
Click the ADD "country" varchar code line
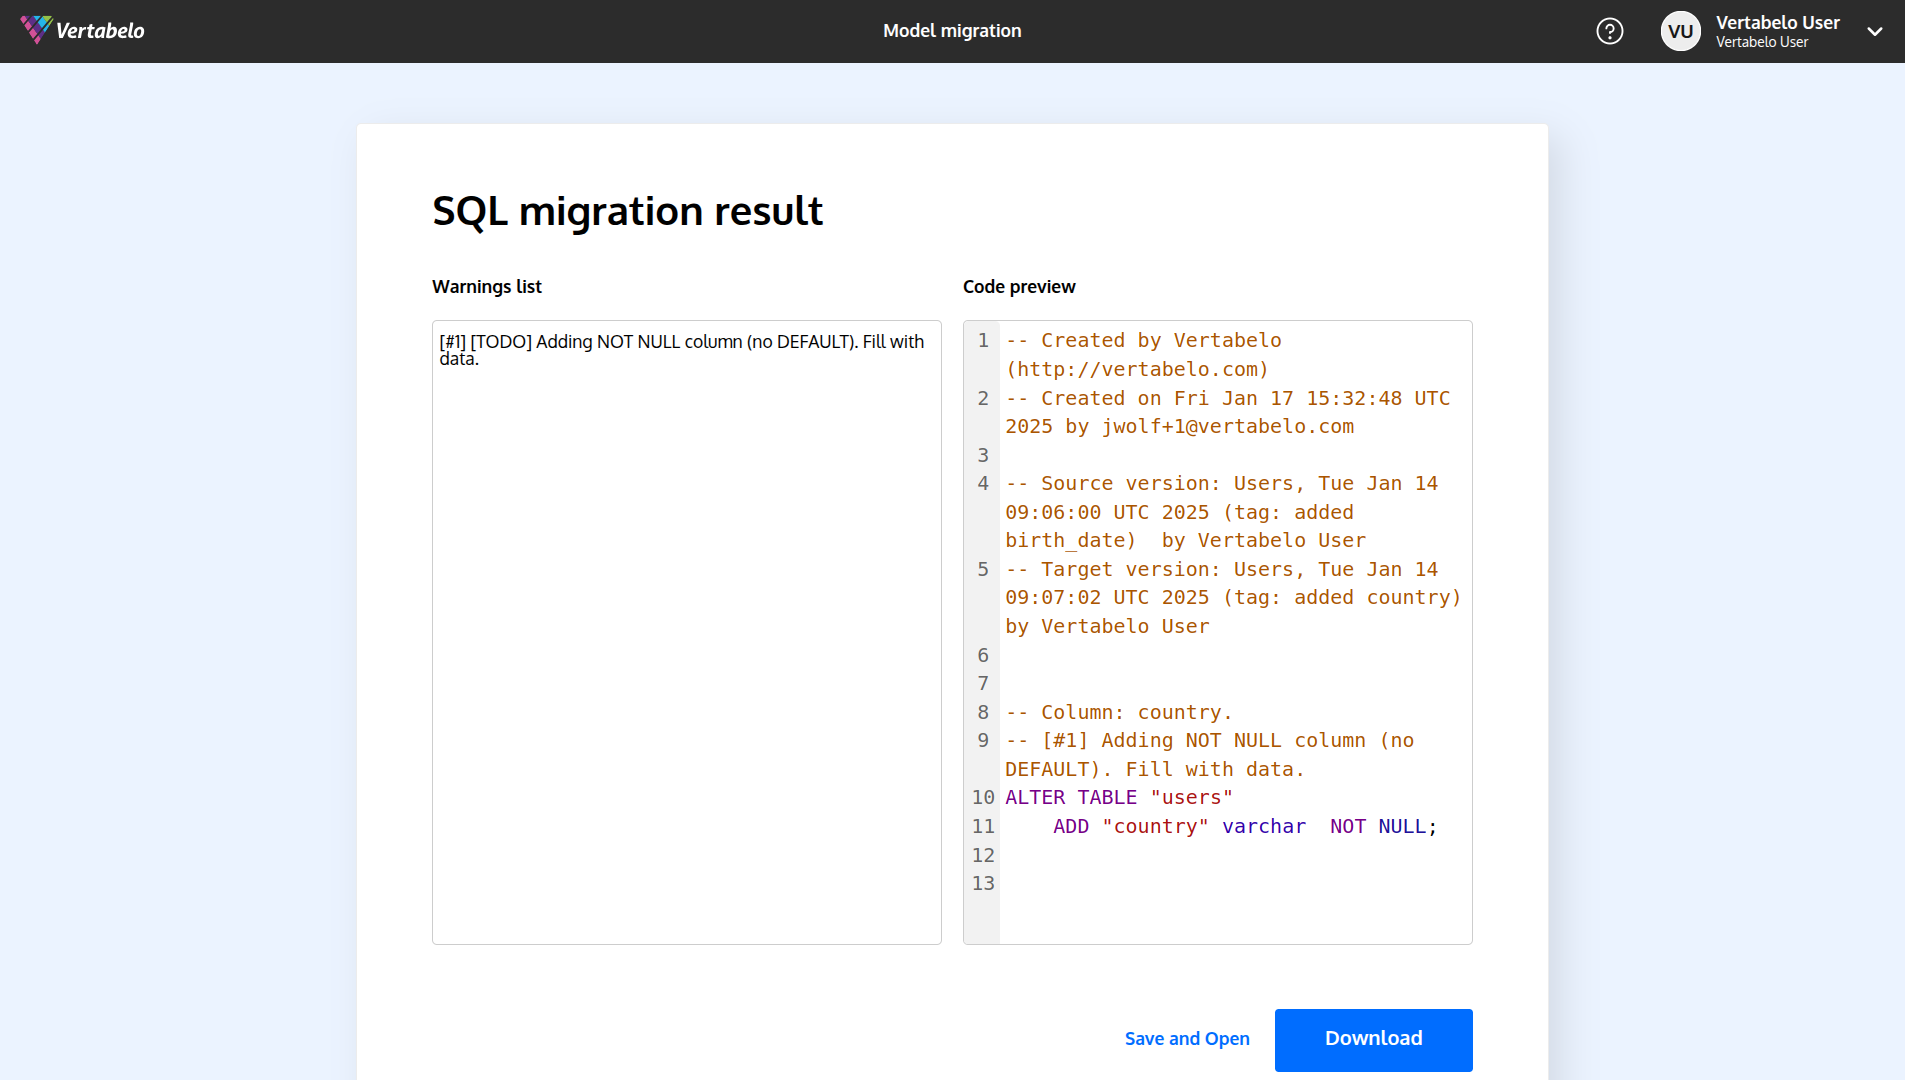tap(1244, 827)
